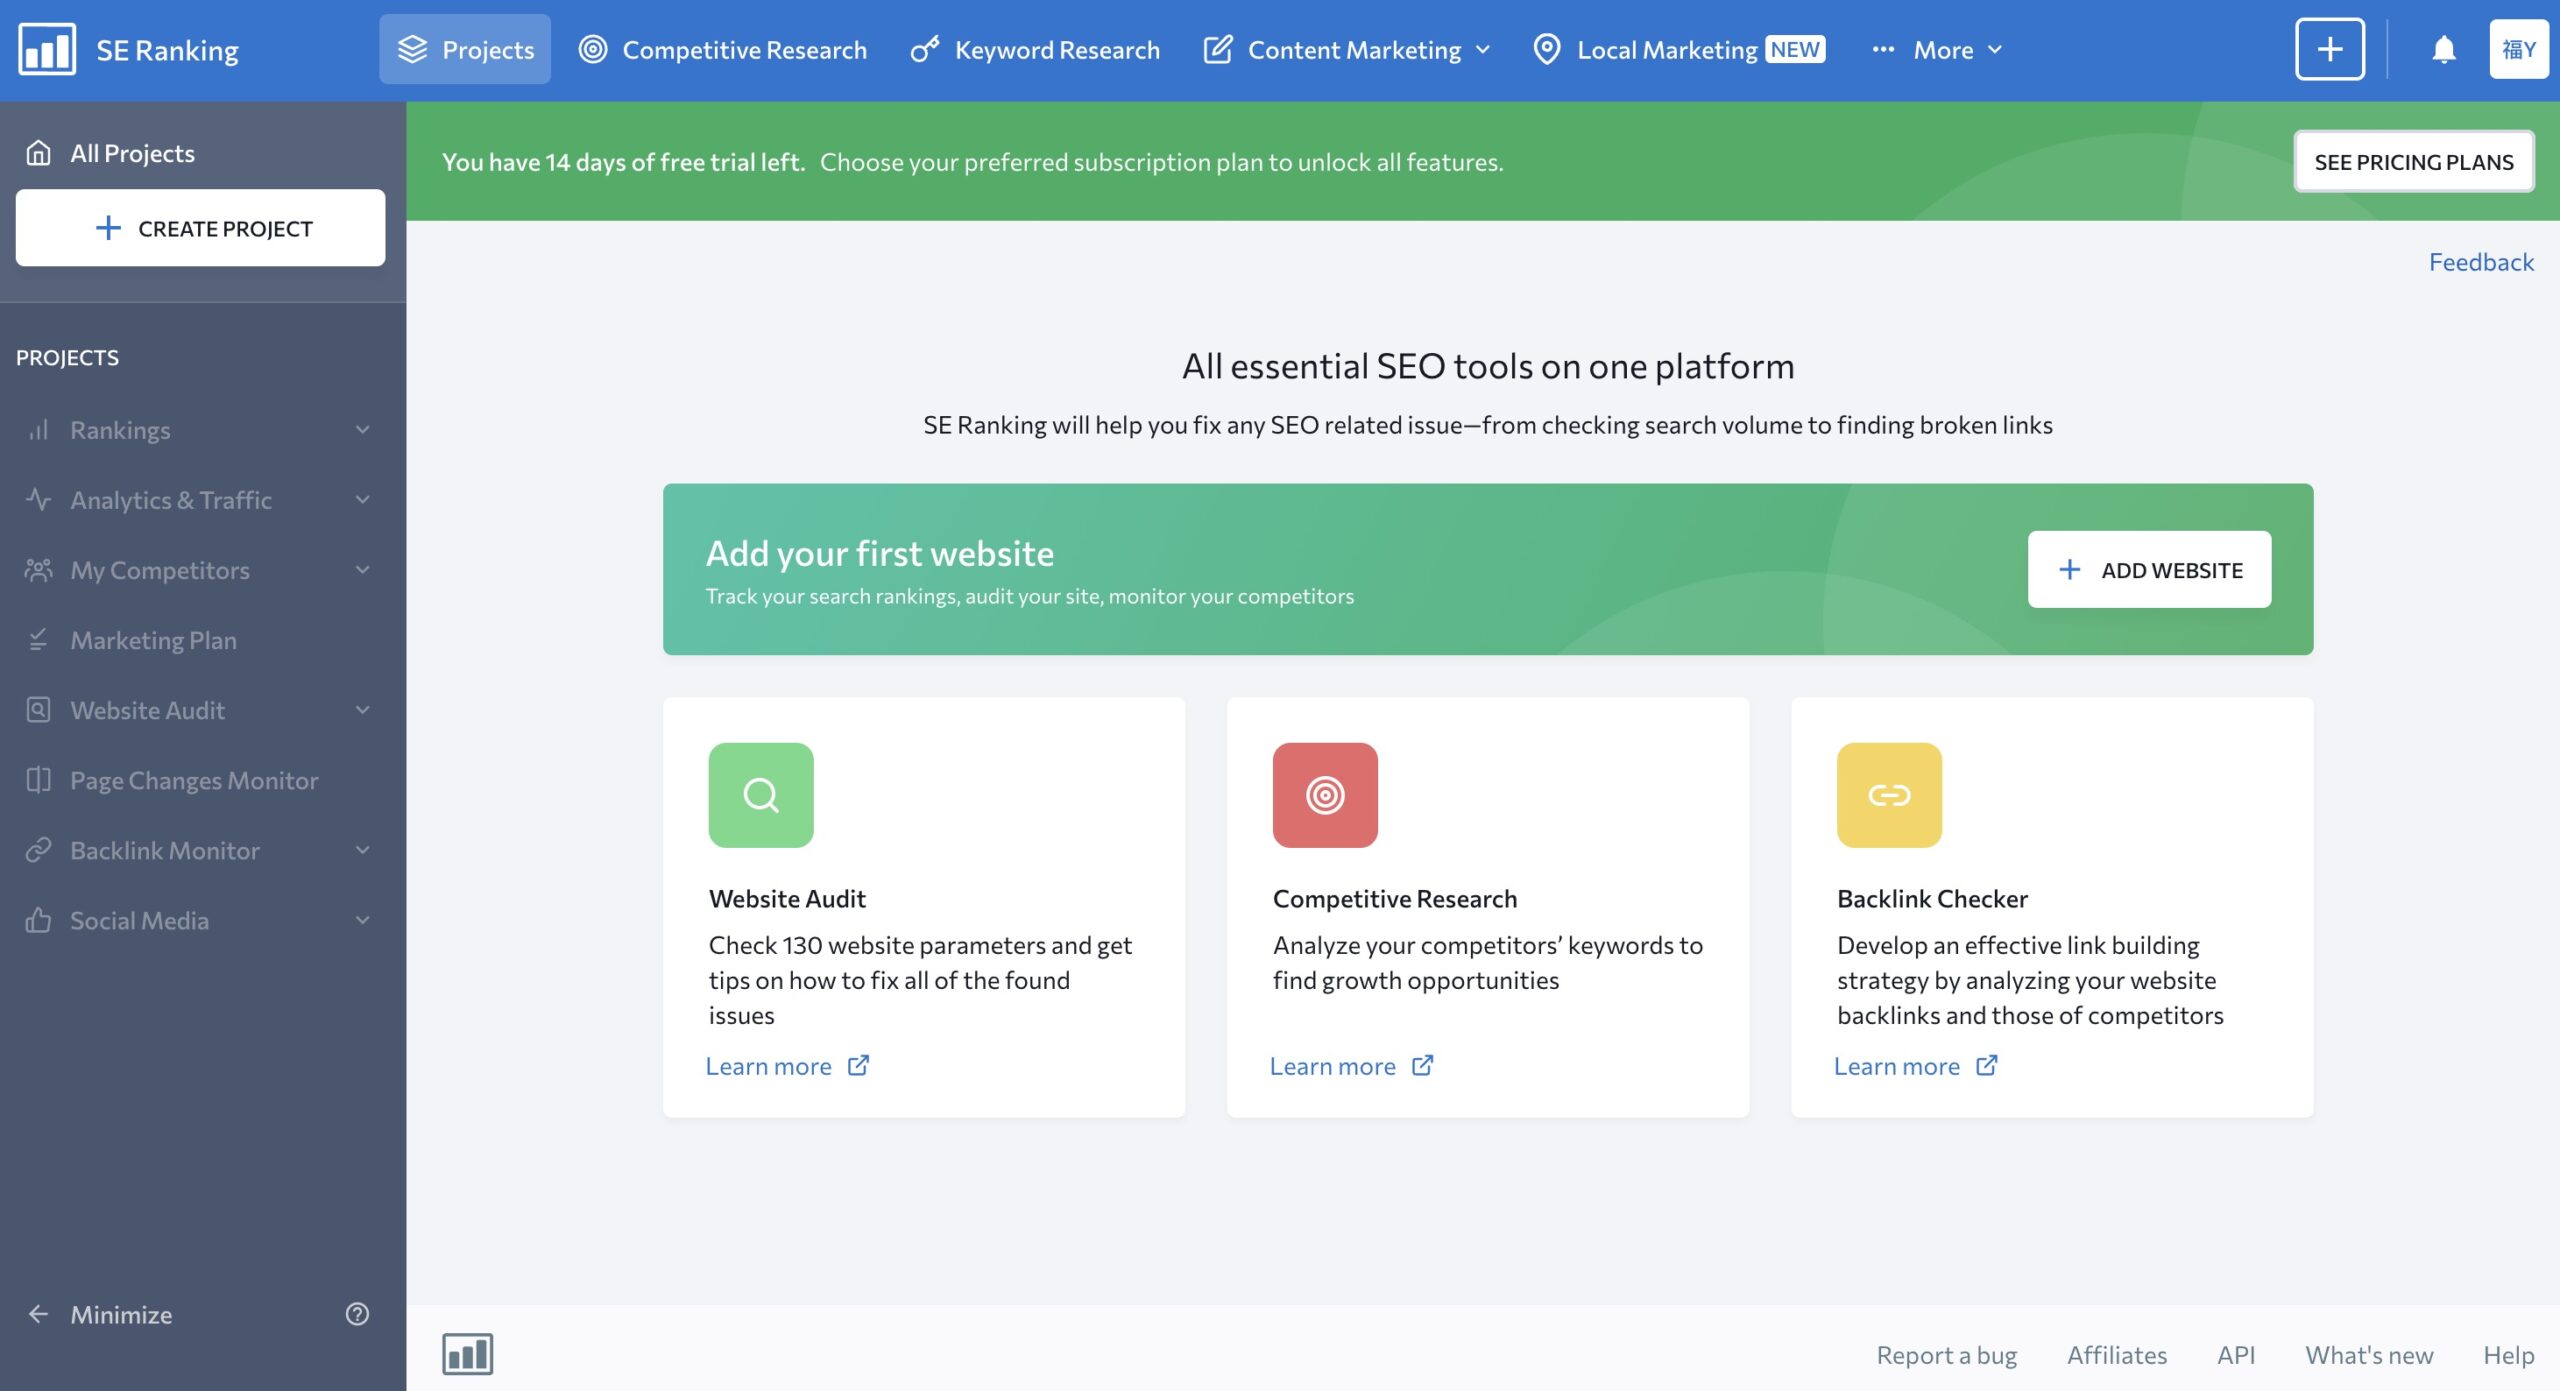Click the help question mark icon in sidebar
This screenshot has height=1391, width=2560.
[357, 1313]
